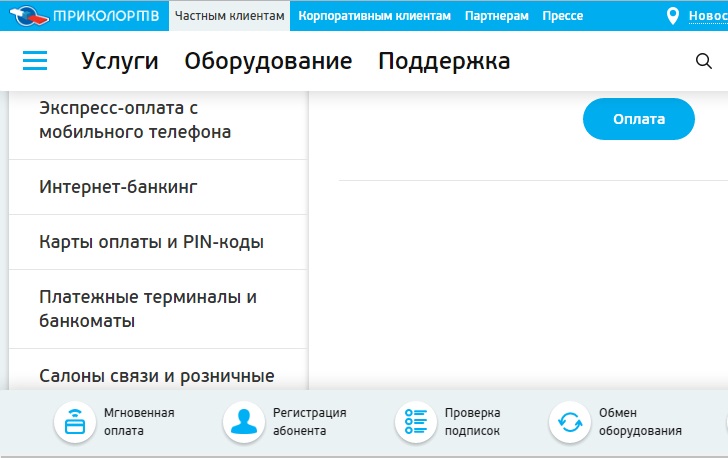Select Экспресс-оплата с мобильного телефона

[x=135, y=119]
